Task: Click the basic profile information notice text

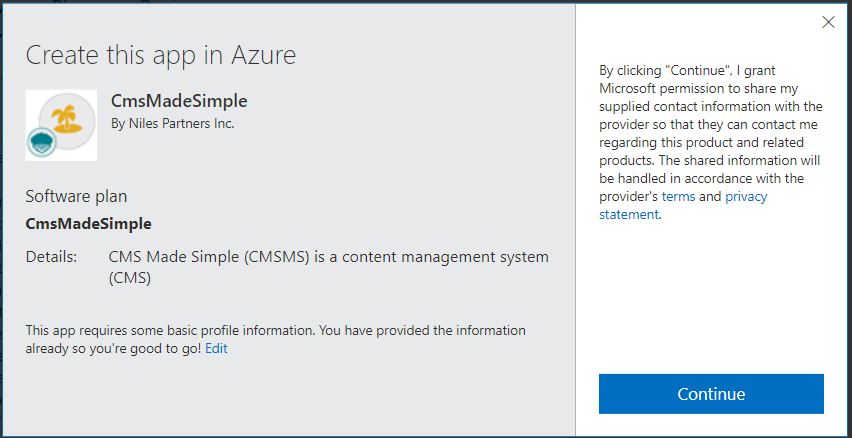Action: 275,330
